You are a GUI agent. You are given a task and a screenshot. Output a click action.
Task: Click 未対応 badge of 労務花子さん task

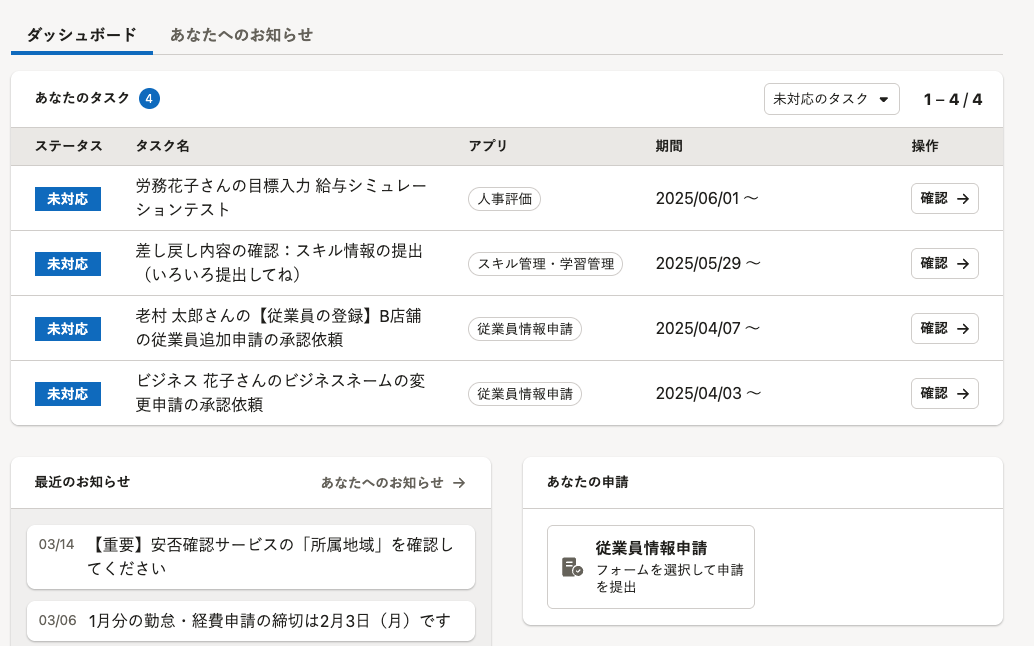(x=68, y=199)
